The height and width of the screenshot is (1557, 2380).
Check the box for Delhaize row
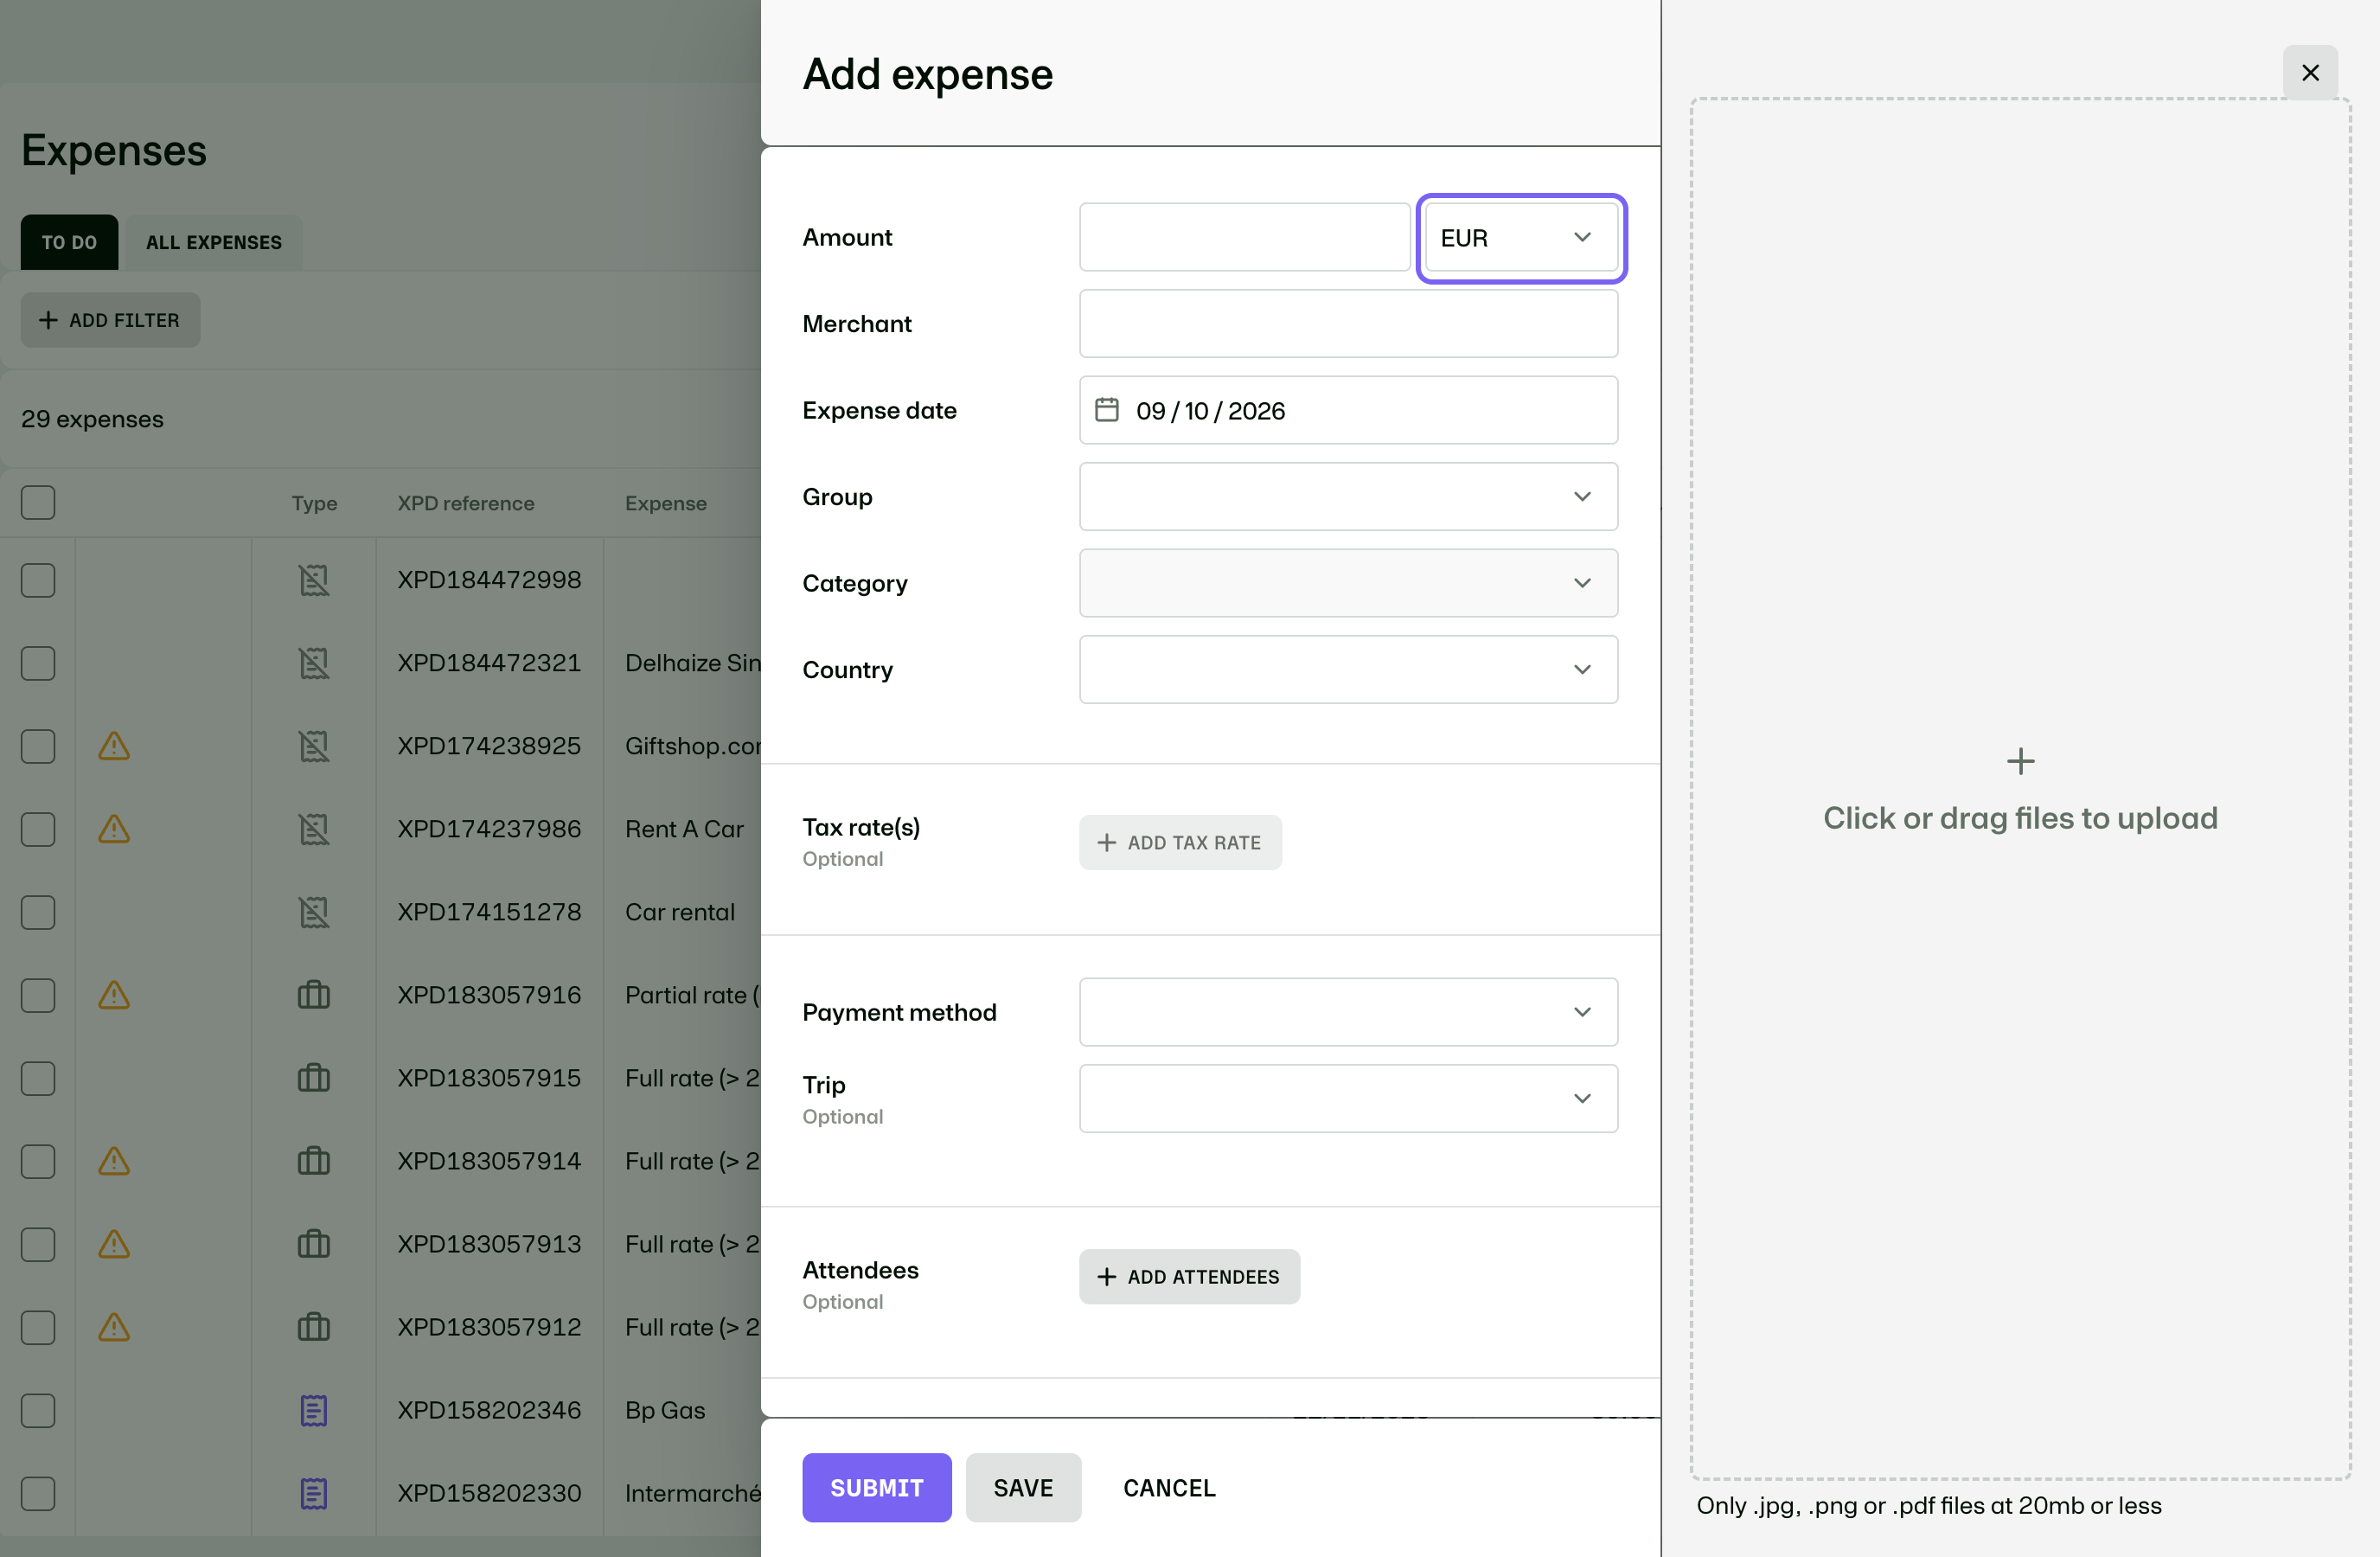(x=38, y=663)
